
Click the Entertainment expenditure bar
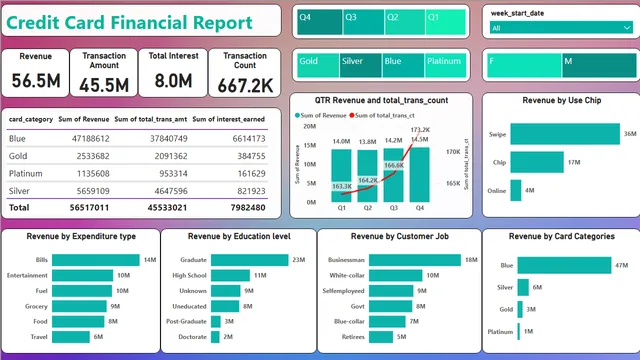point(82,276)
